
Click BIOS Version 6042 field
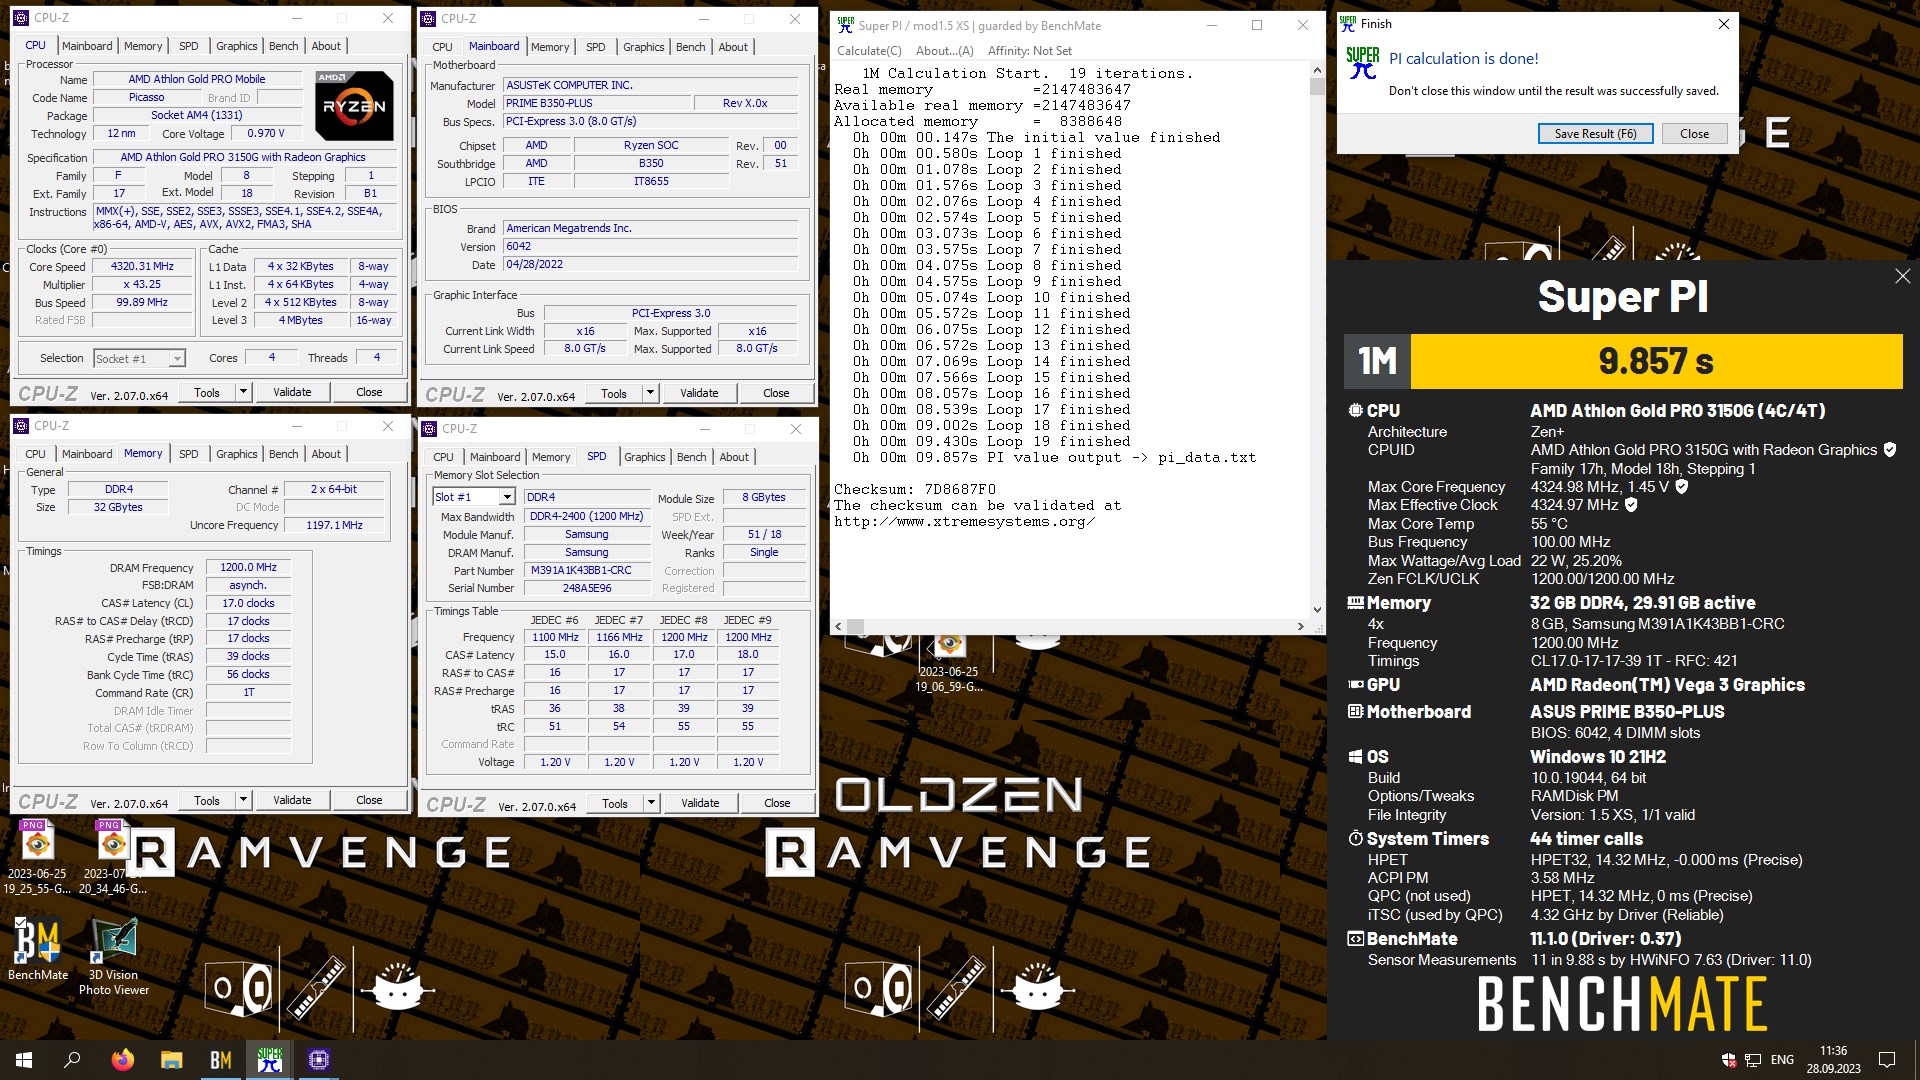[651, 247]
